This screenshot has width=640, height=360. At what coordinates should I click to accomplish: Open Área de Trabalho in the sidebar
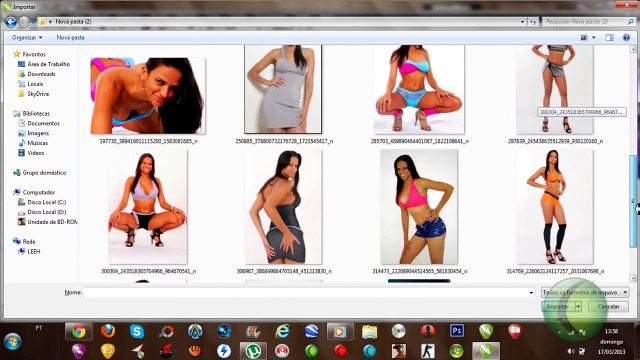pos(49,64)
